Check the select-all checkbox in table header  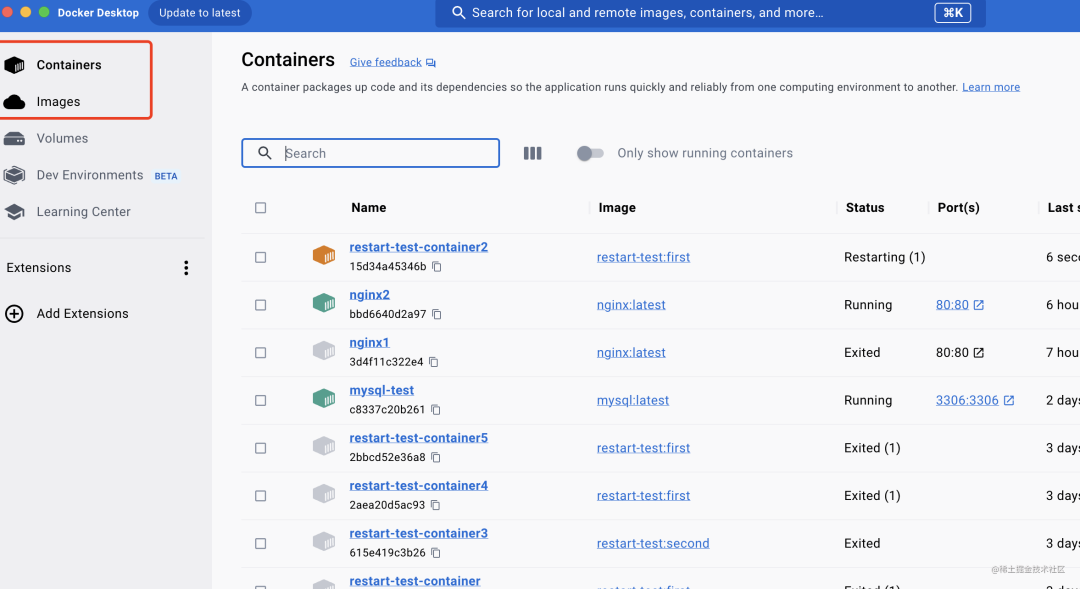(x=260, y=207)
